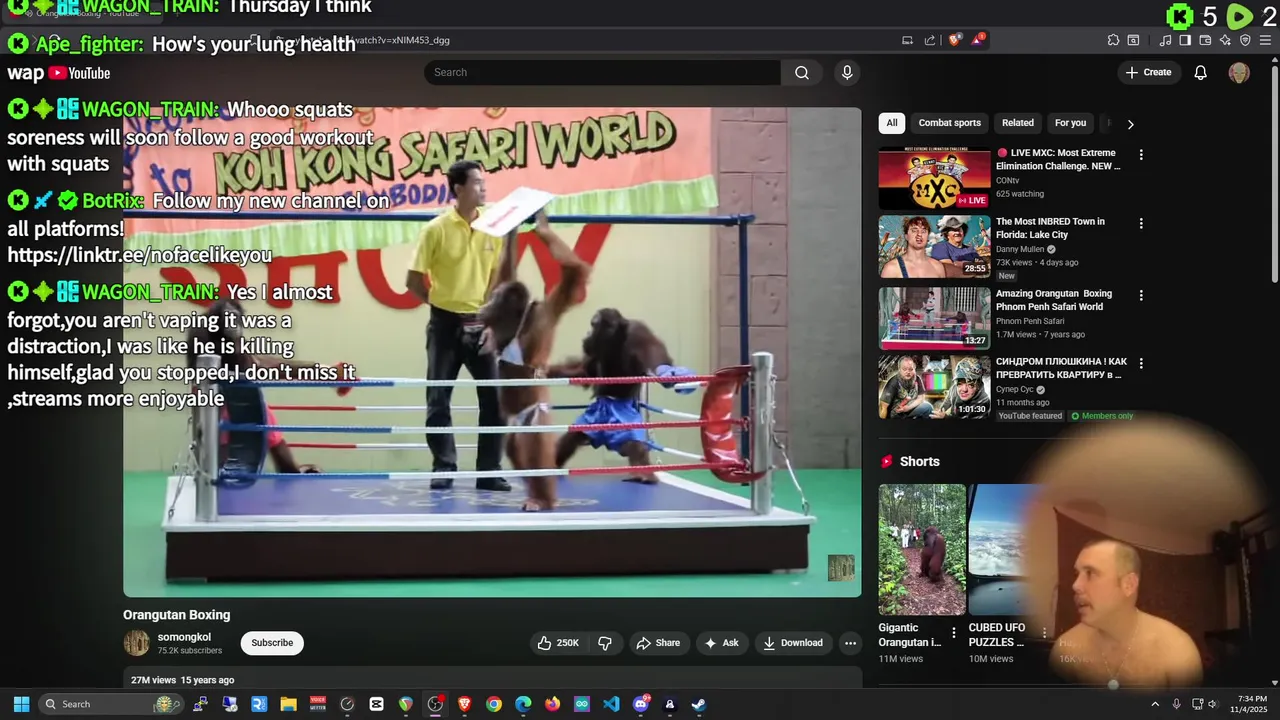Click the share page icon in address bar
The width and height of the screenshot is (1280, 720).
(x=930, y=40)
